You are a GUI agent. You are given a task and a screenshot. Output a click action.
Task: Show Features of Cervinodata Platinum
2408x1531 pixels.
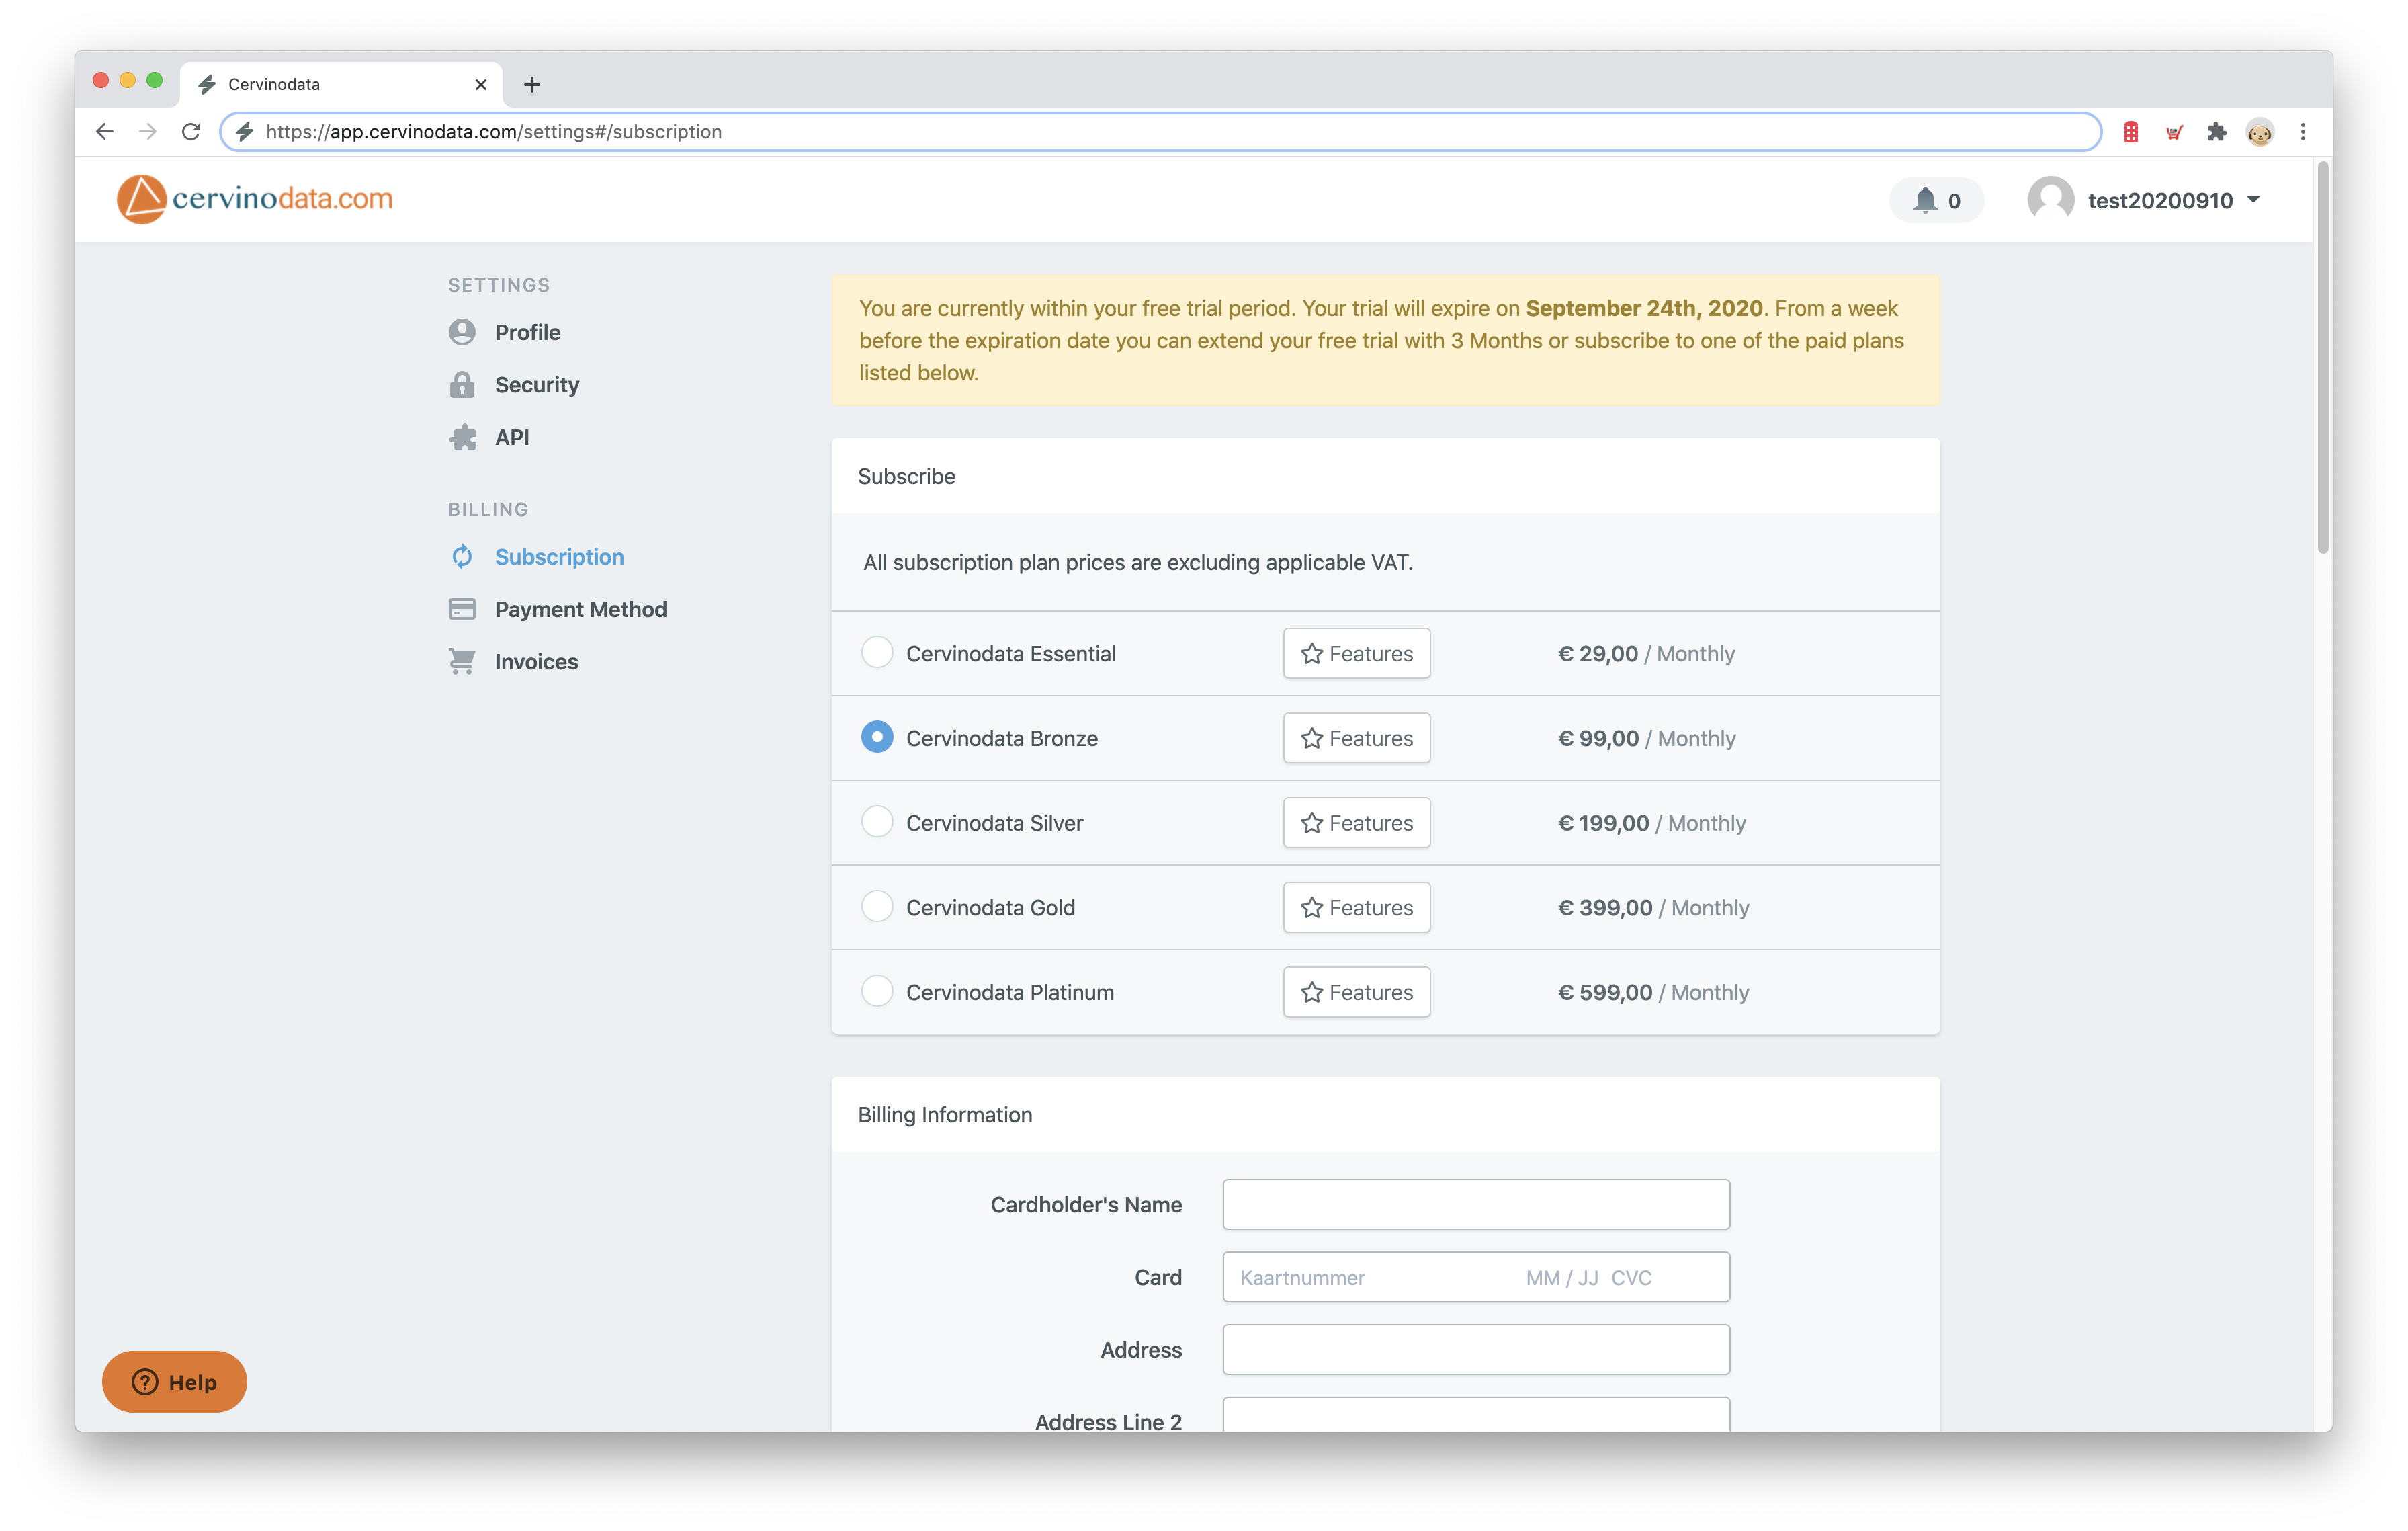1356,992
